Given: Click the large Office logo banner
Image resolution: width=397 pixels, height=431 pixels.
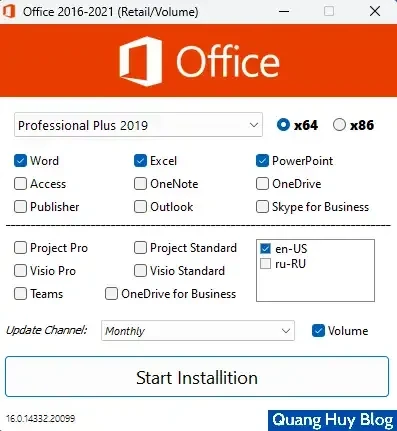Looking at the screenshot, I should (x=199, y=61).
